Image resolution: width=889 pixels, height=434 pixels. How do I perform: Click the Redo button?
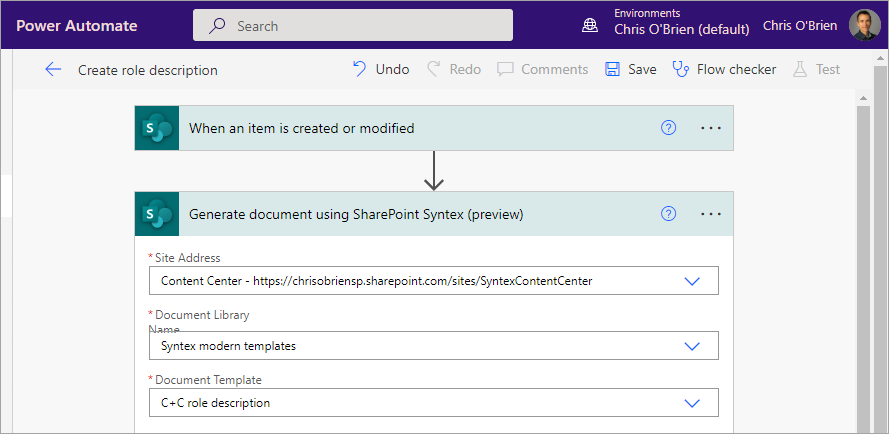[454, 69]
